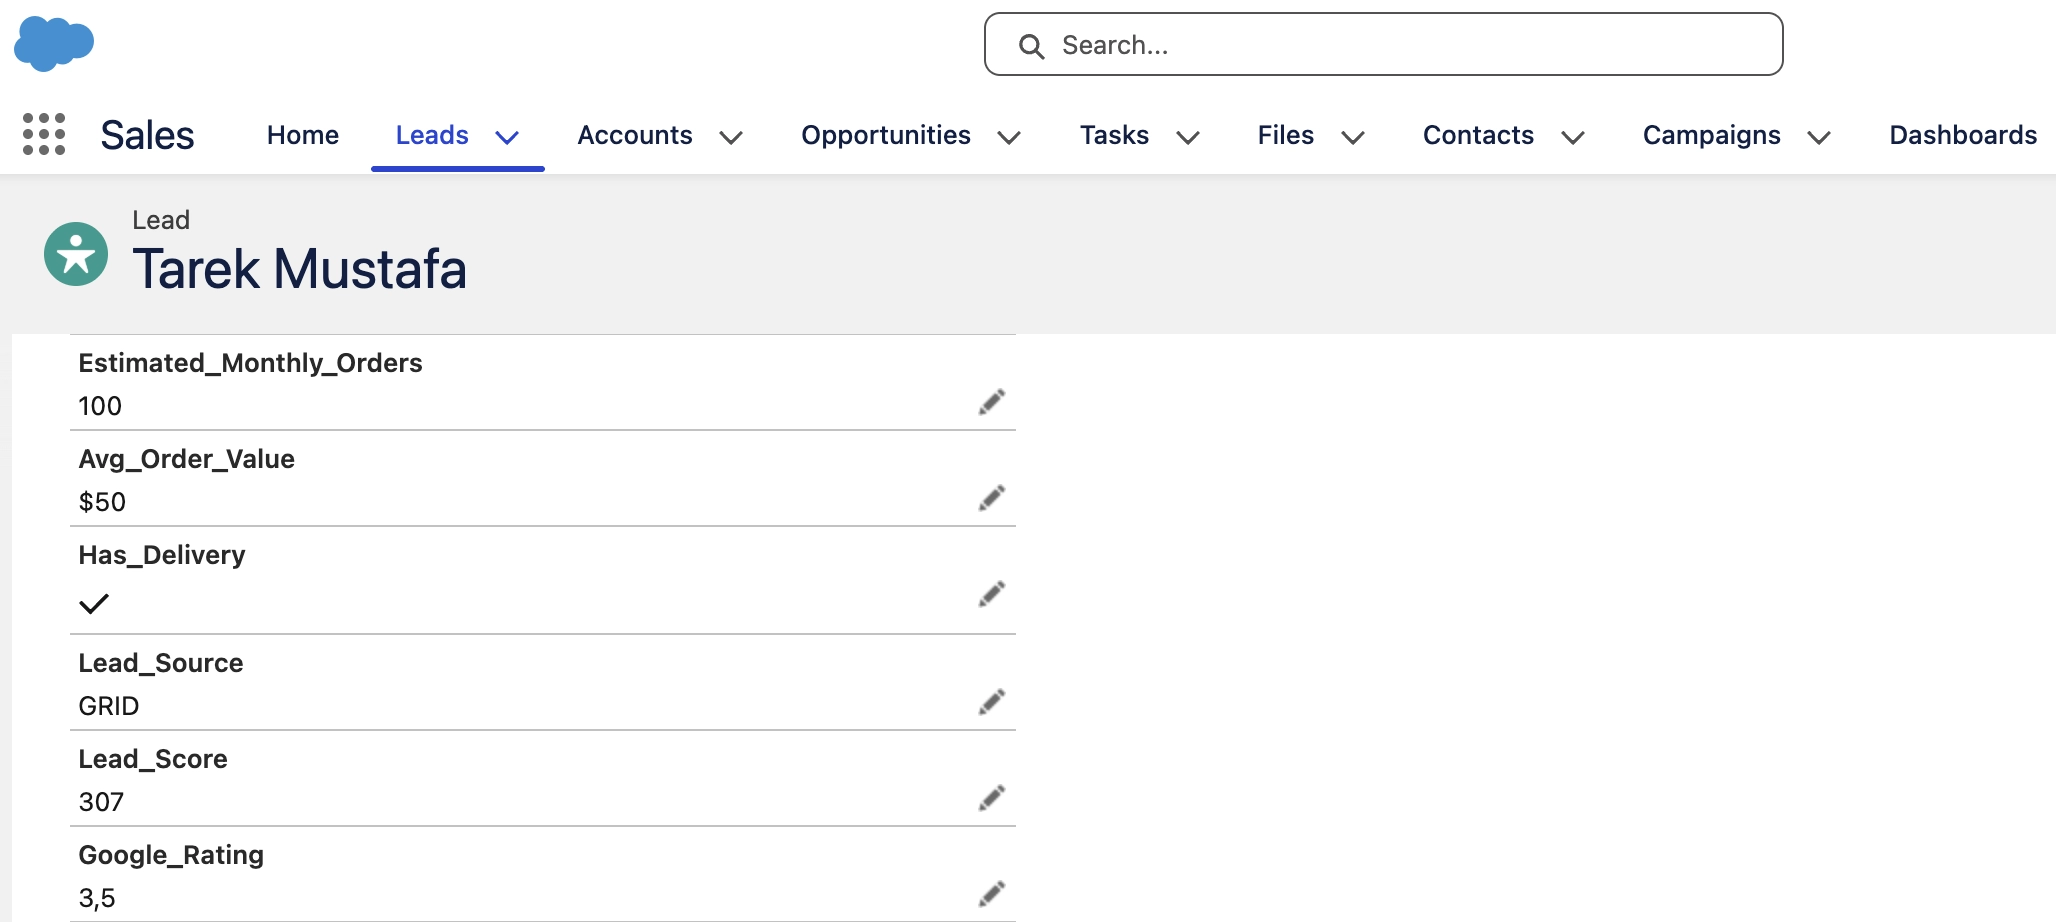Edit the Estimated_Monthly_Orders field pencil
This screenshot has height=922, width=2056.
(x=991, y=402)
